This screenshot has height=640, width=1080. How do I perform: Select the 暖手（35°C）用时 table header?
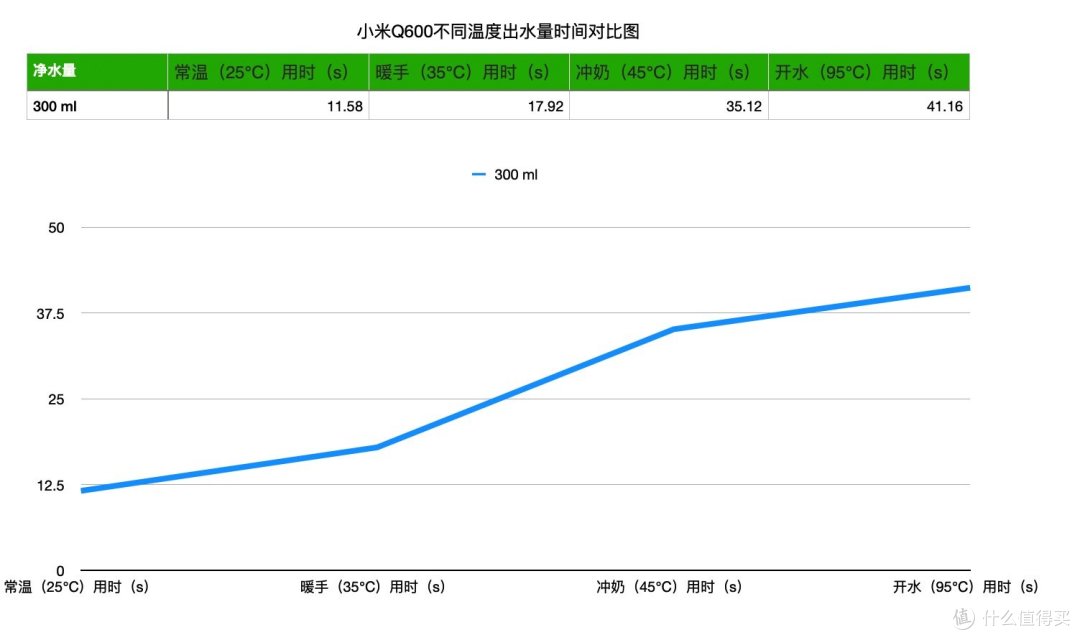(x=469, y=72)
